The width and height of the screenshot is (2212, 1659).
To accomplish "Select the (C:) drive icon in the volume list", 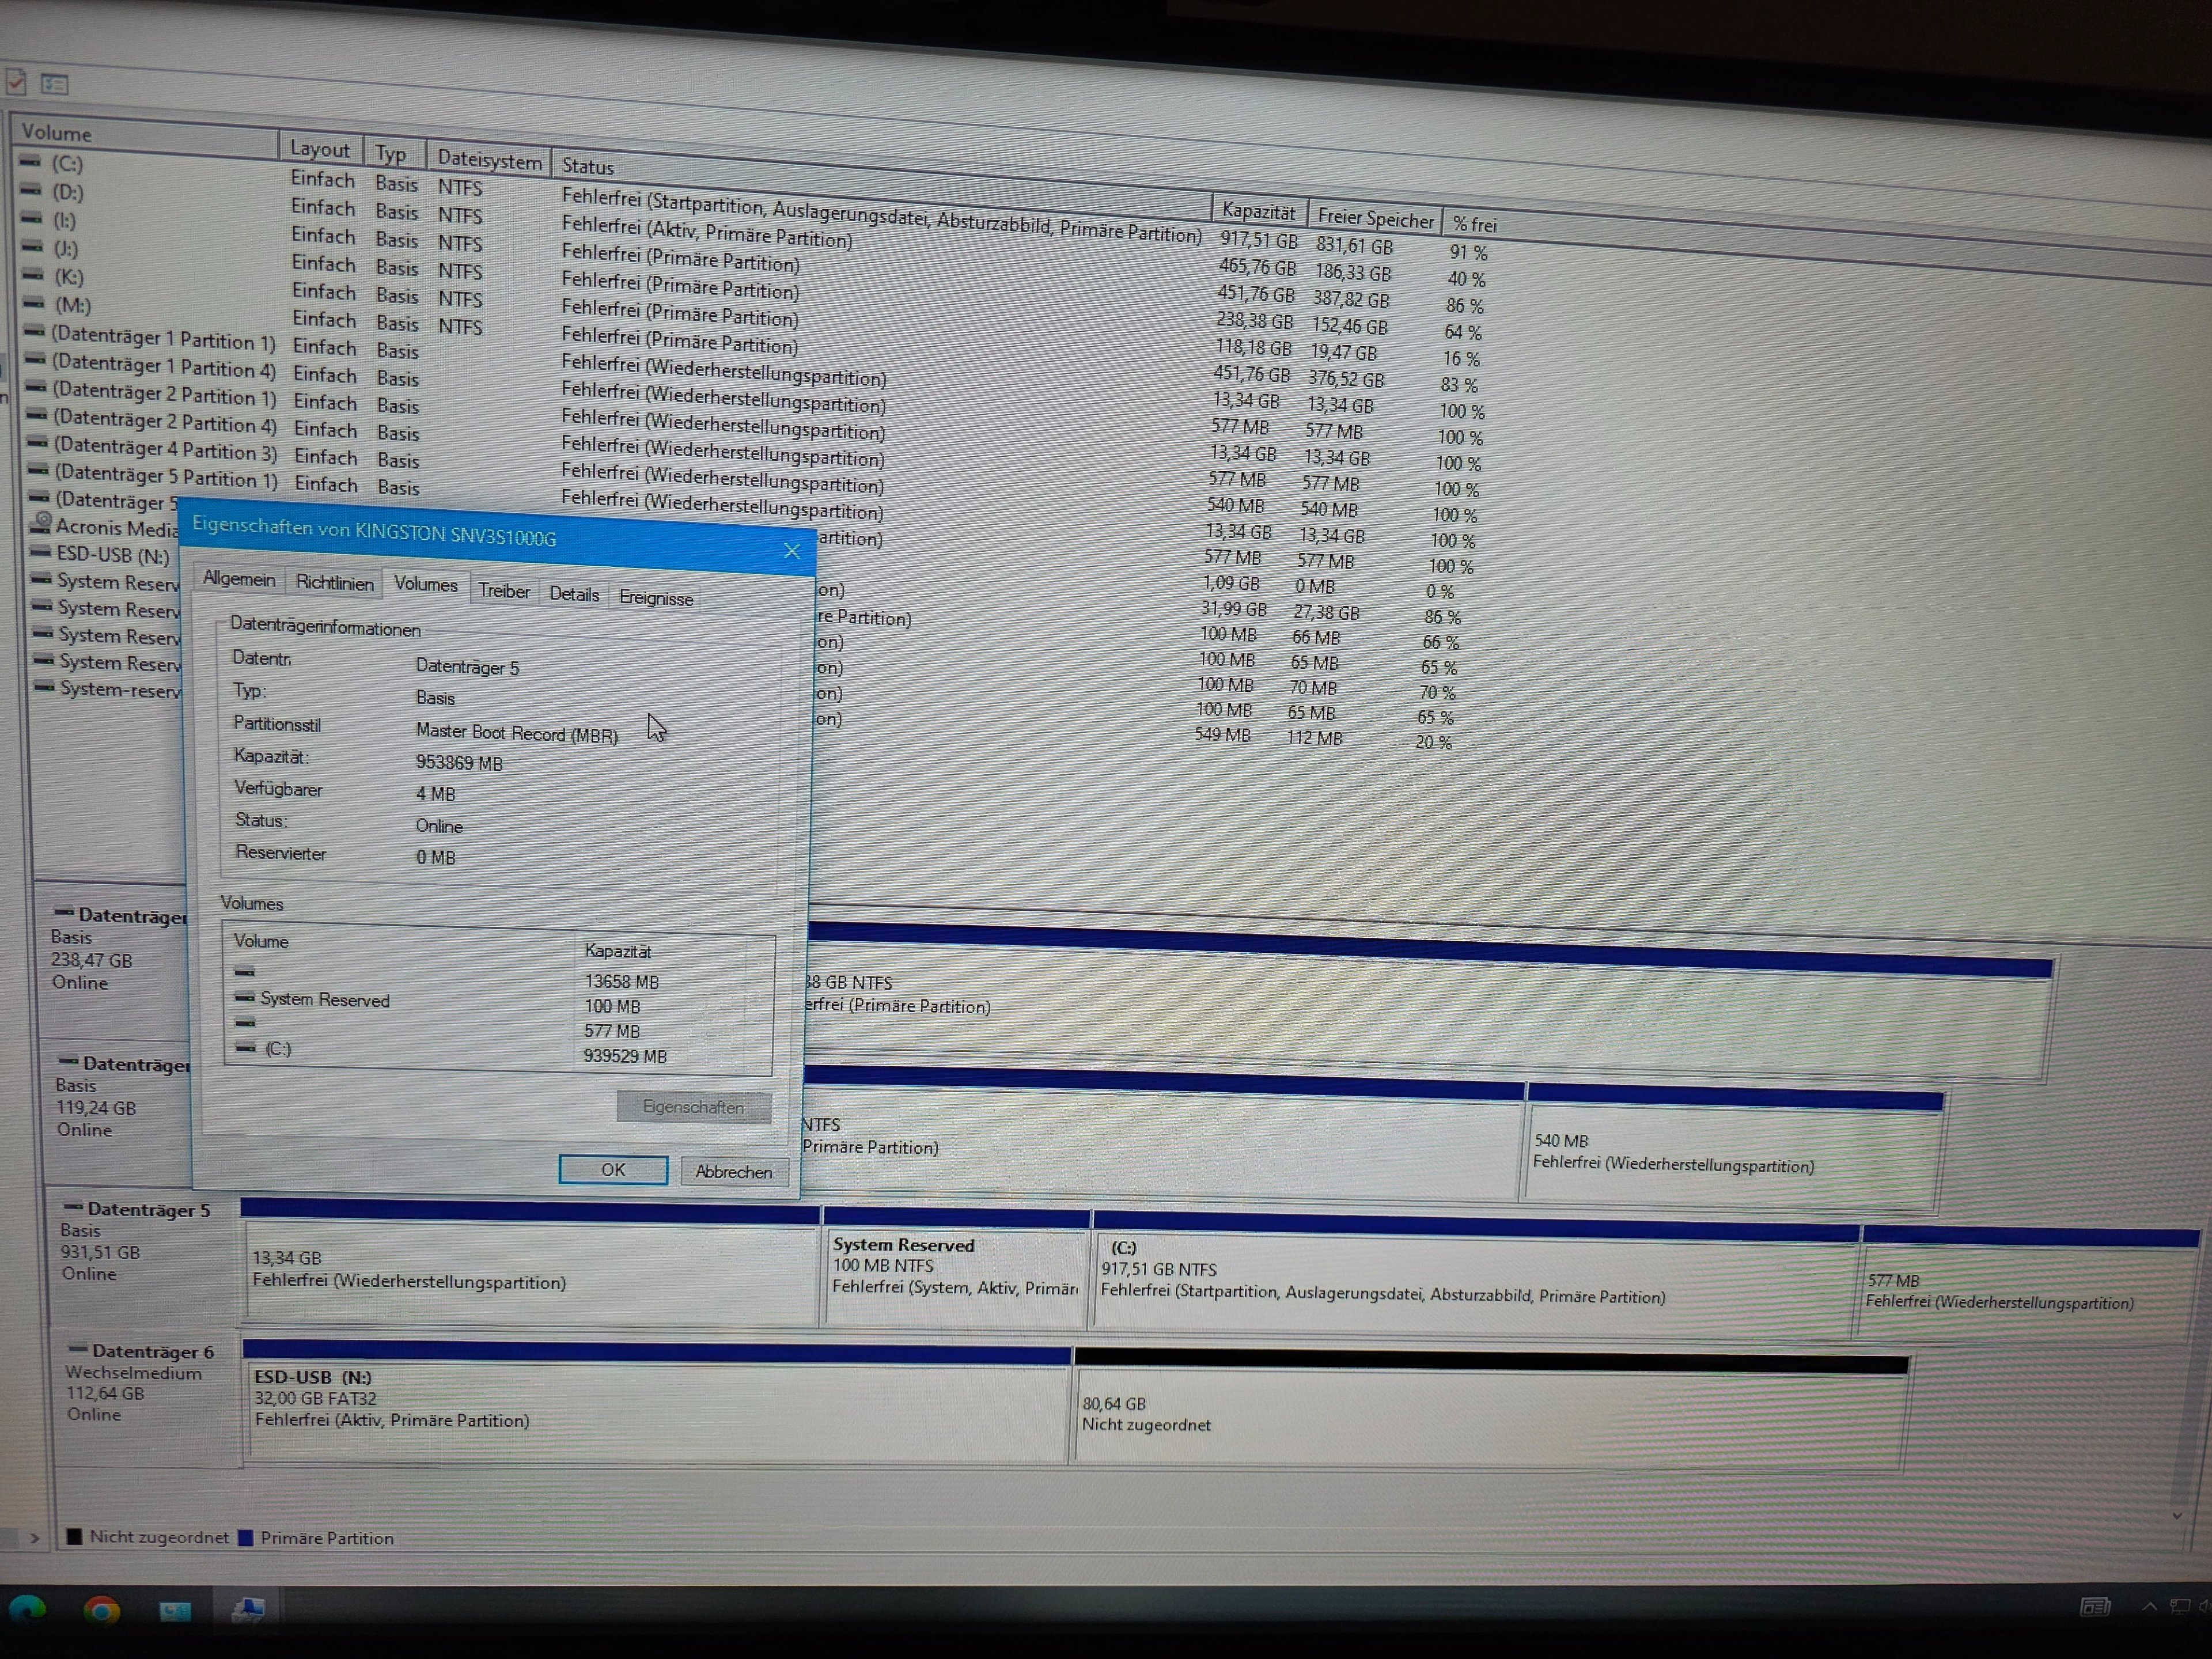I will pos(31,161).
